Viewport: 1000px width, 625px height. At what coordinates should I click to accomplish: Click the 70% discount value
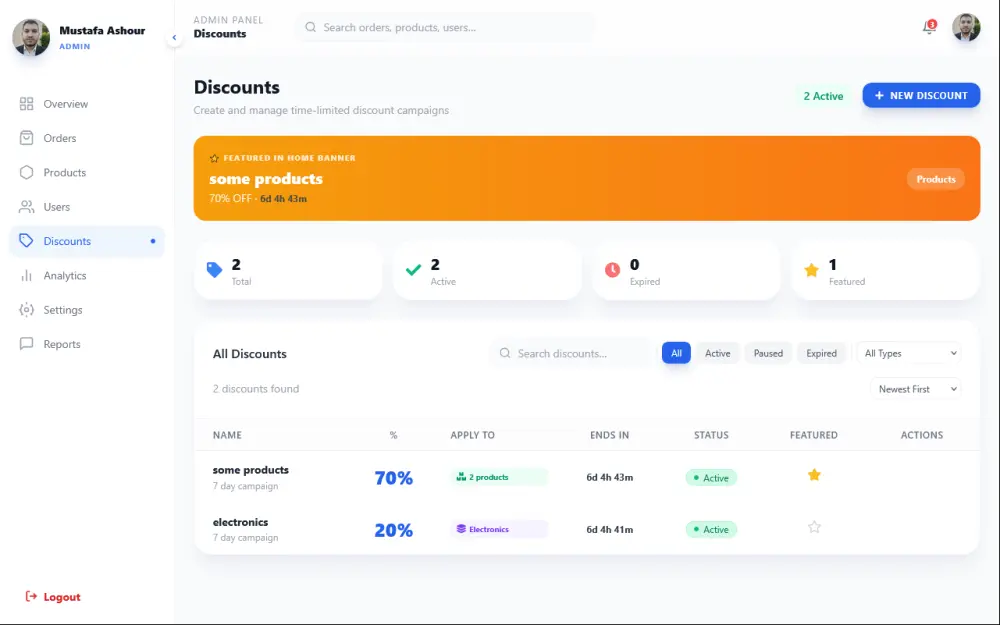pos(393,478)
